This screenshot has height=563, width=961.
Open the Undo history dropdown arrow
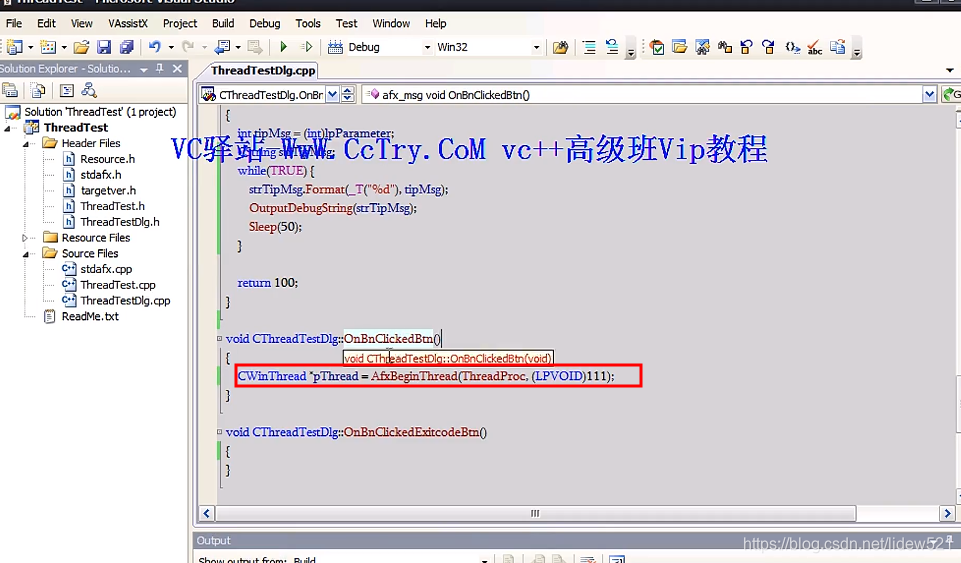[x=171, y=47]
